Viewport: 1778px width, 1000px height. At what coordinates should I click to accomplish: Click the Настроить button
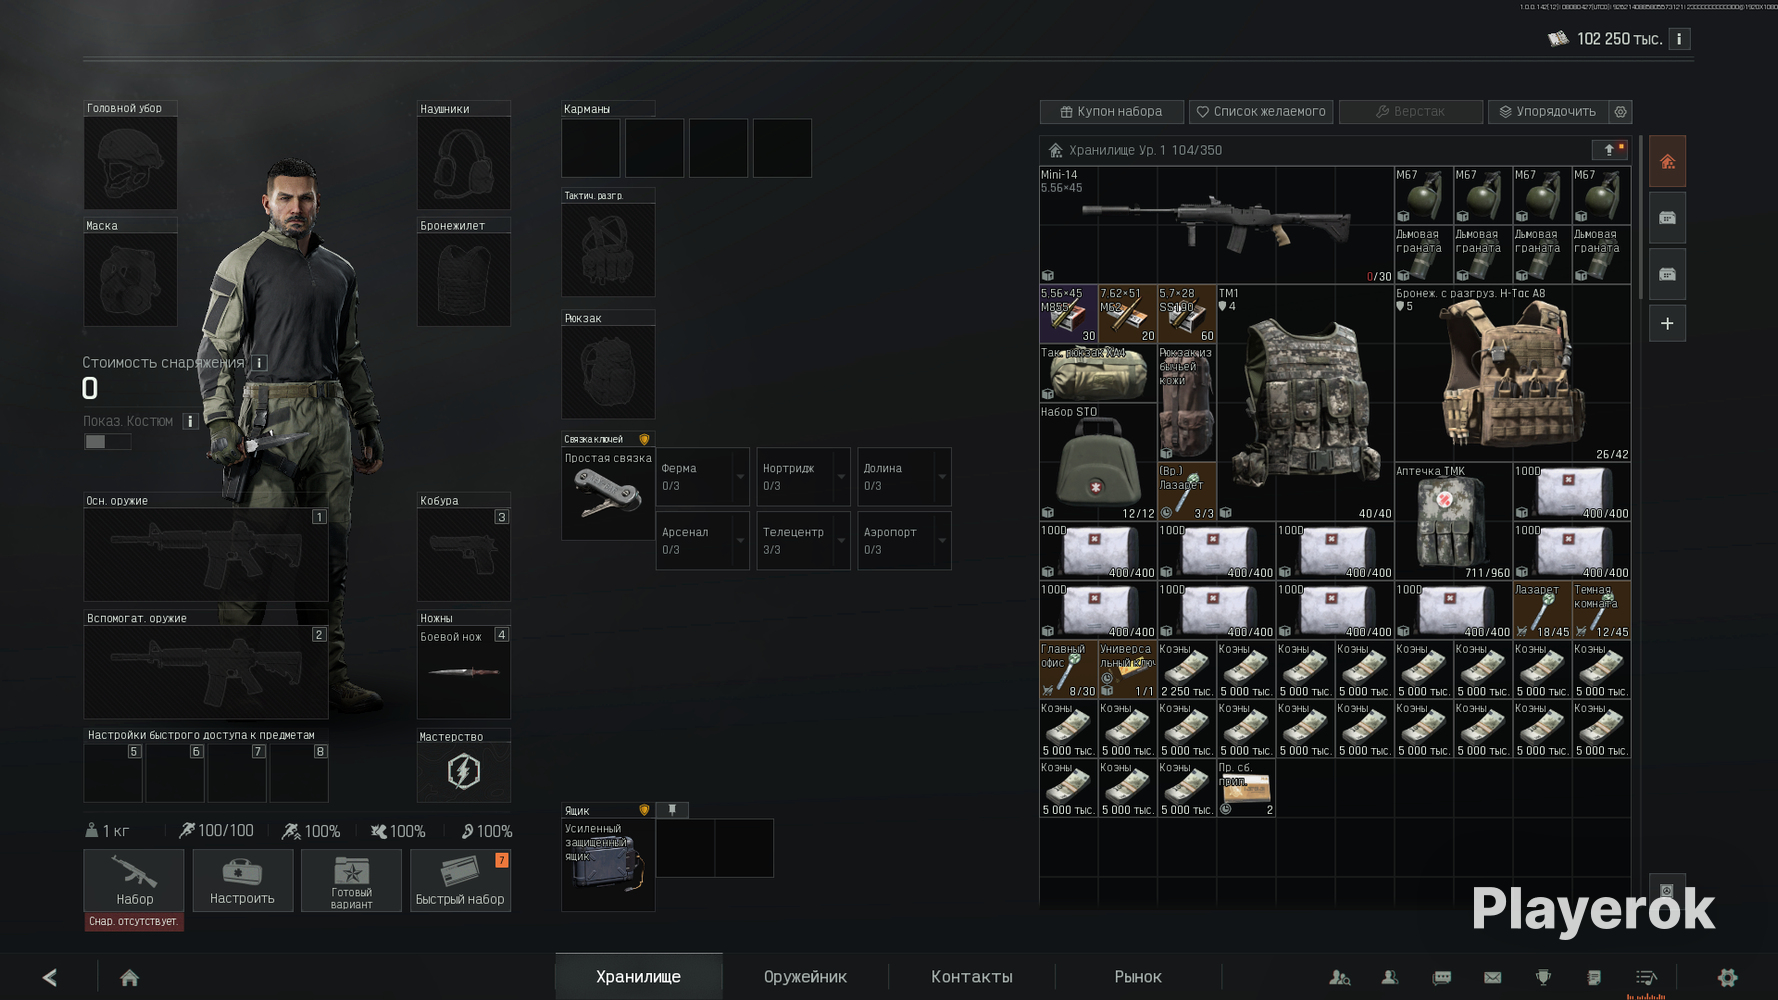(242, 880)
